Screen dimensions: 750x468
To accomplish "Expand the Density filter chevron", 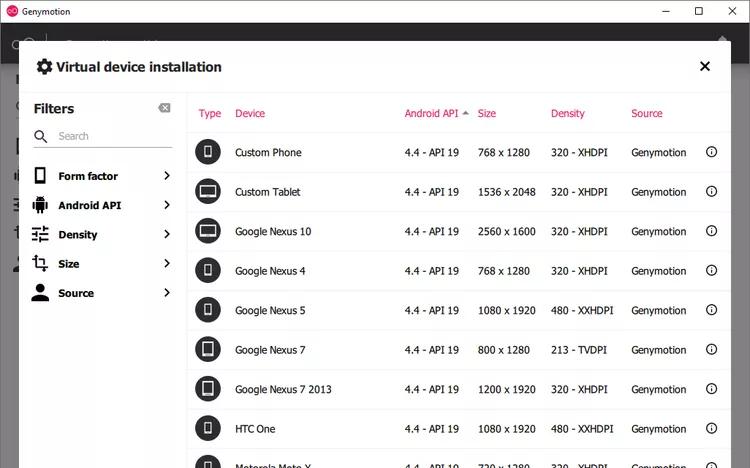I will click(x=166, y=234).
